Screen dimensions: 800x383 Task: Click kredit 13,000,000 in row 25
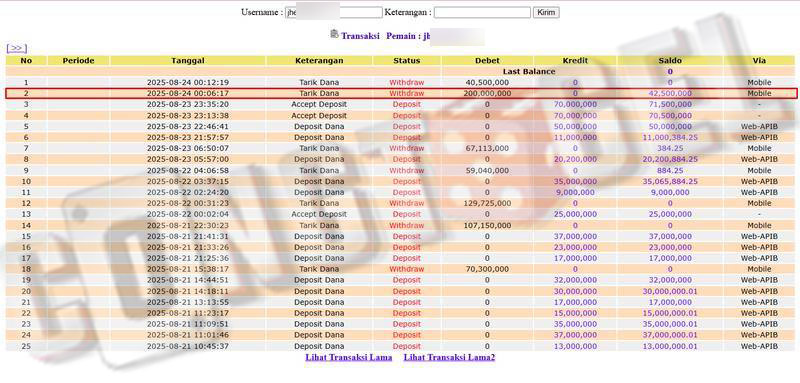tap(575, 346)
